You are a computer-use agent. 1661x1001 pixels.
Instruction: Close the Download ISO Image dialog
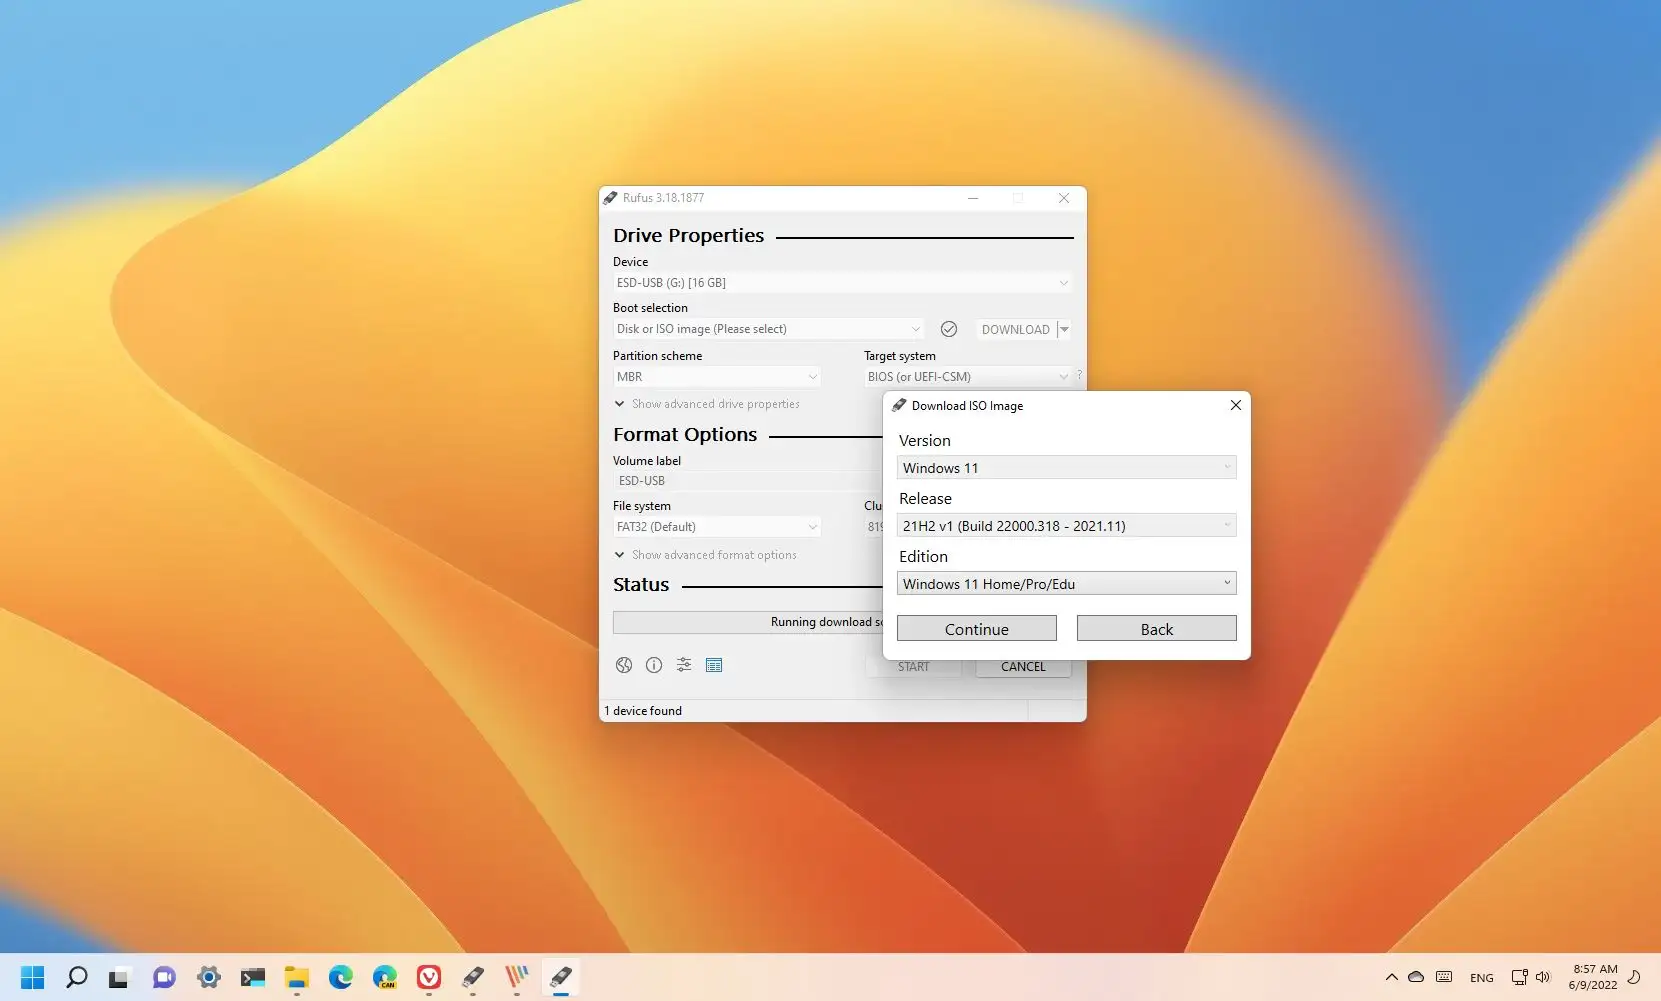[x=1236, y=405]
